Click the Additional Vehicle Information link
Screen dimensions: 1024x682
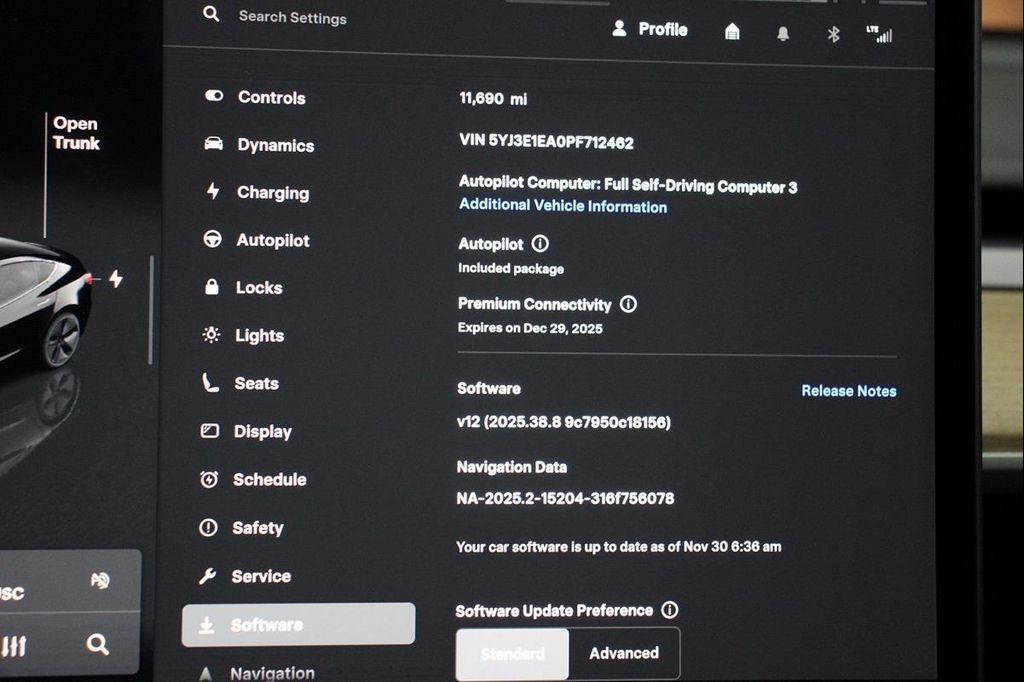pos(563,206)
